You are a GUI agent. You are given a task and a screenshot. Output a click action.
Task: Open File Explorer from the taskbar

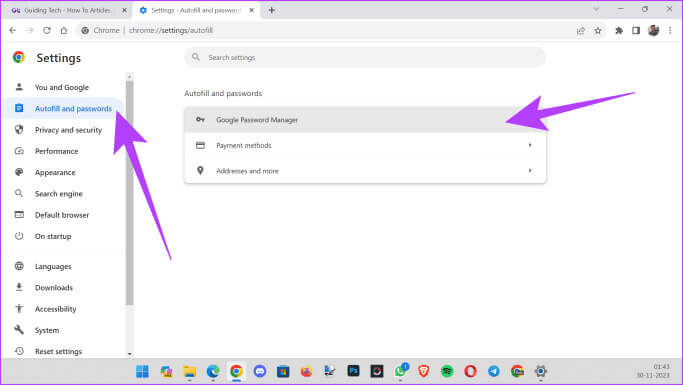point(189,371)
